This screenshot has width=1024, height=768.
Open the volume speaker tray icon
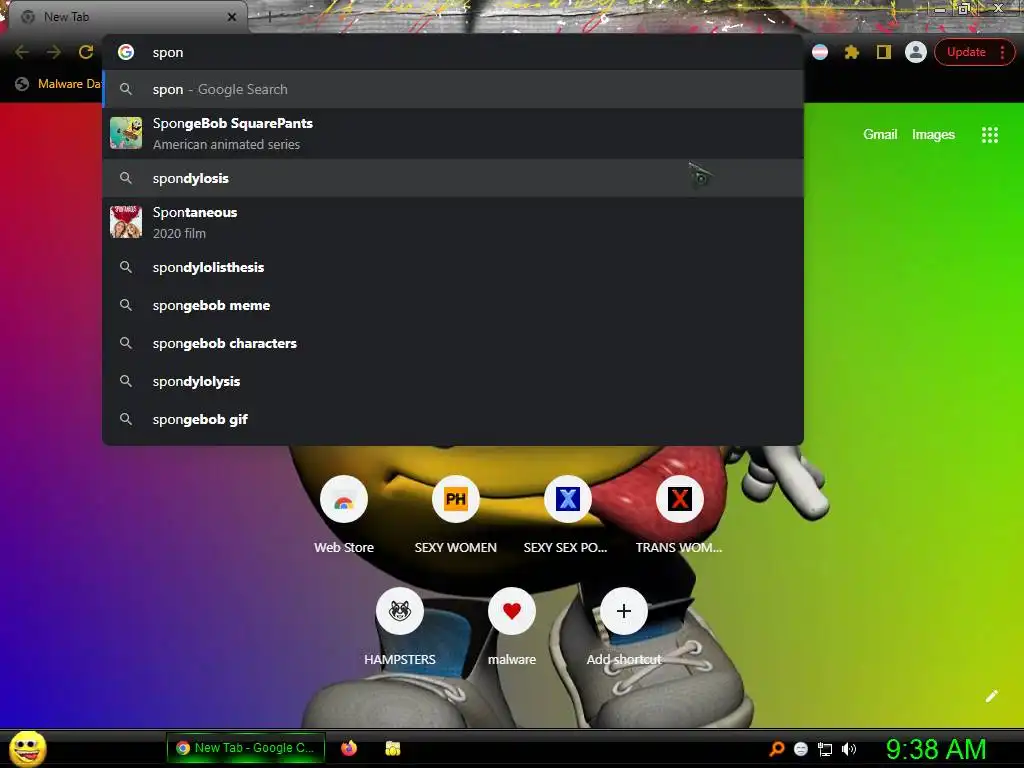click(x=849, y=749)
